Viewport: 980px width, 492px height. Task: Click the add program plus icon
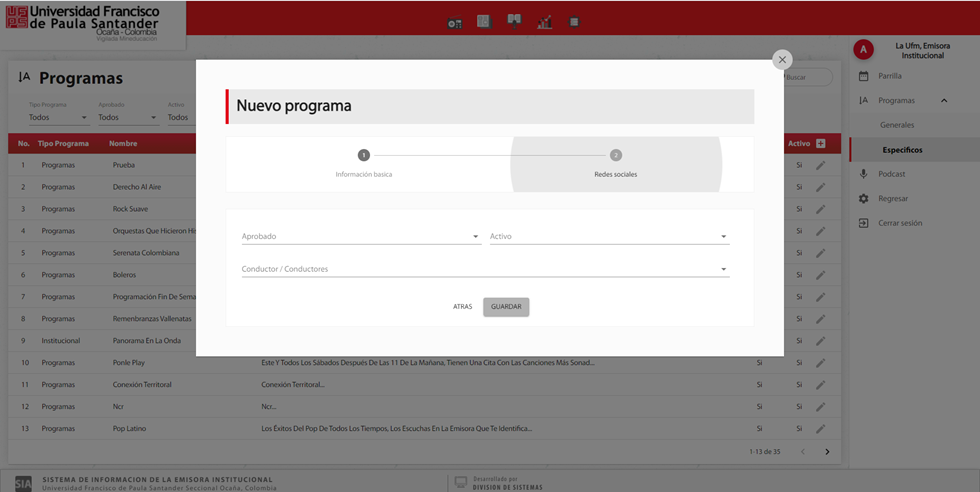coord(820,144)
